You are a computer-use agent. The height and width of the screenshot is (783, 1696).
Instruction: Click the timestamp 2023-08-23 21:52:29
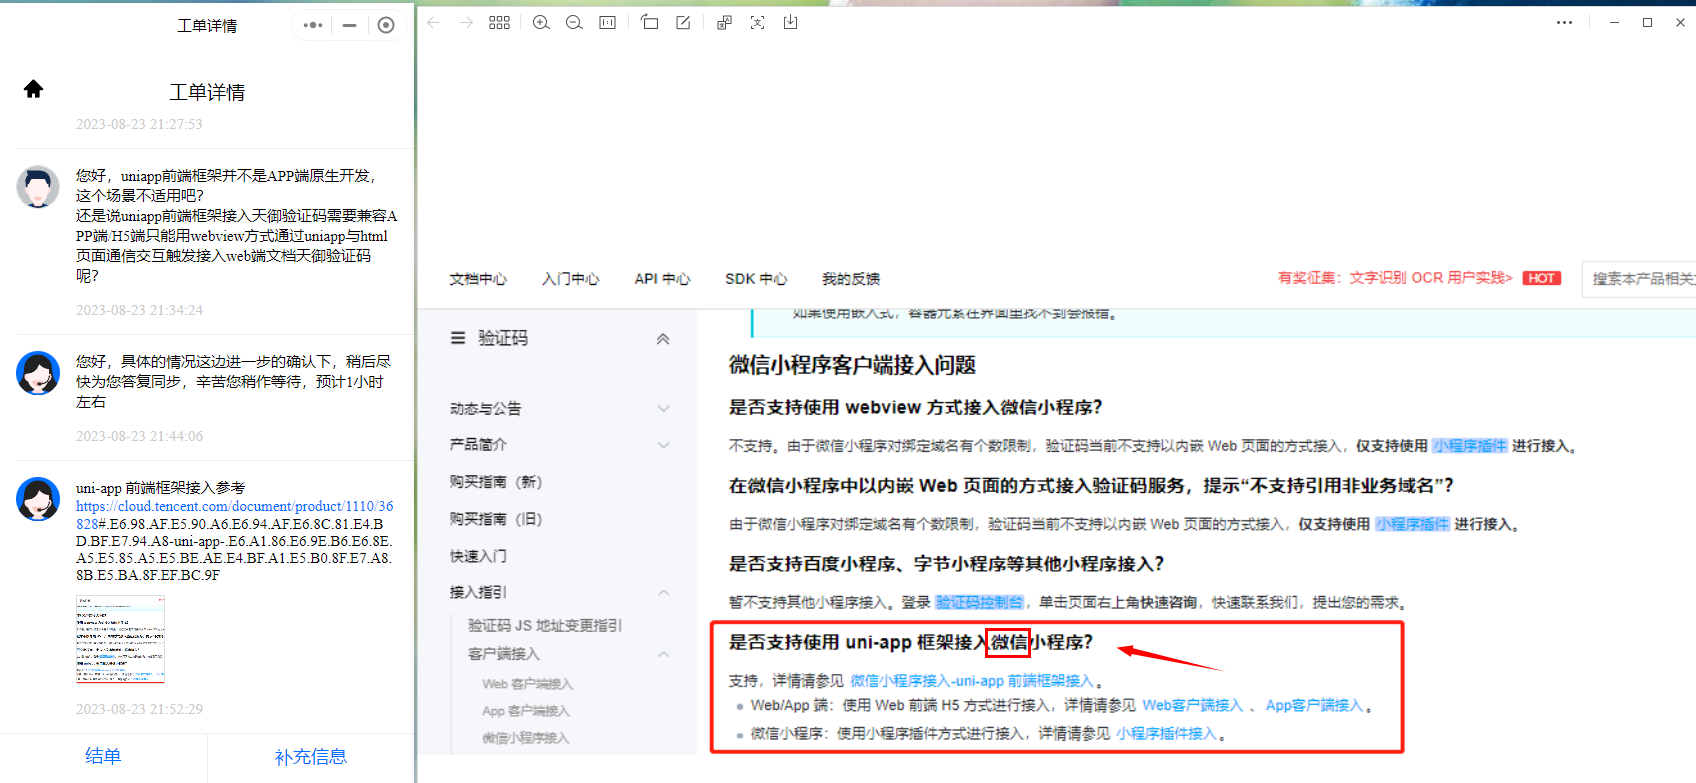139,709
